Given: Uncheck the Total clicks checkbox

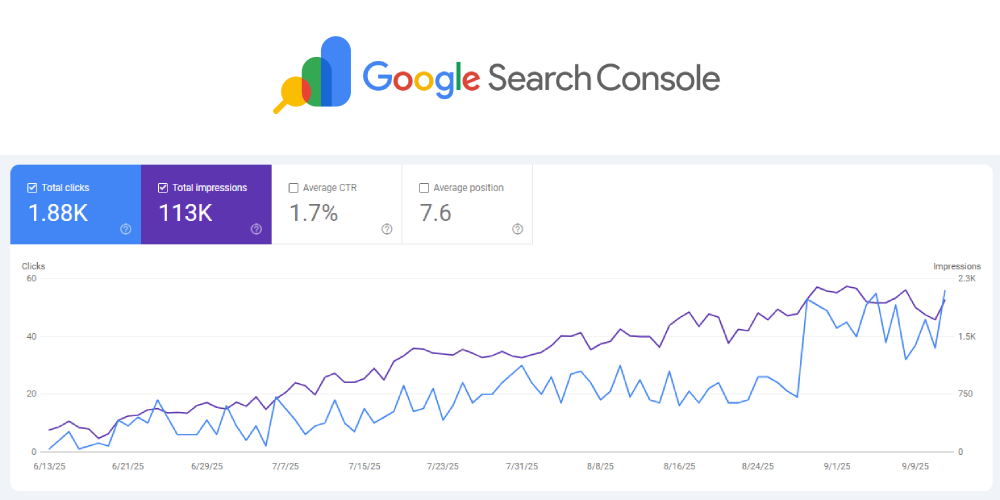Looking at the screenshot, I should click(32, 188).
